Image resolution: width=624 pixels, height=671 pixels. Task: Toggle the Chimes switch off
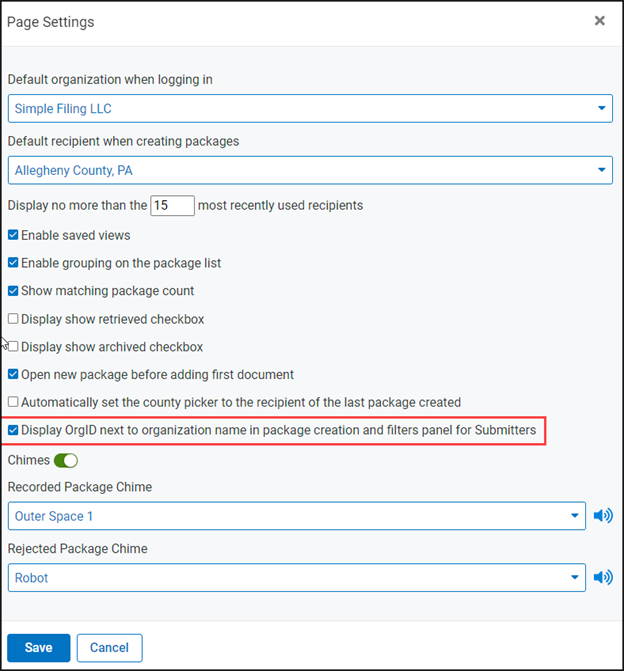pyautogui.click(x=68, y=460)
